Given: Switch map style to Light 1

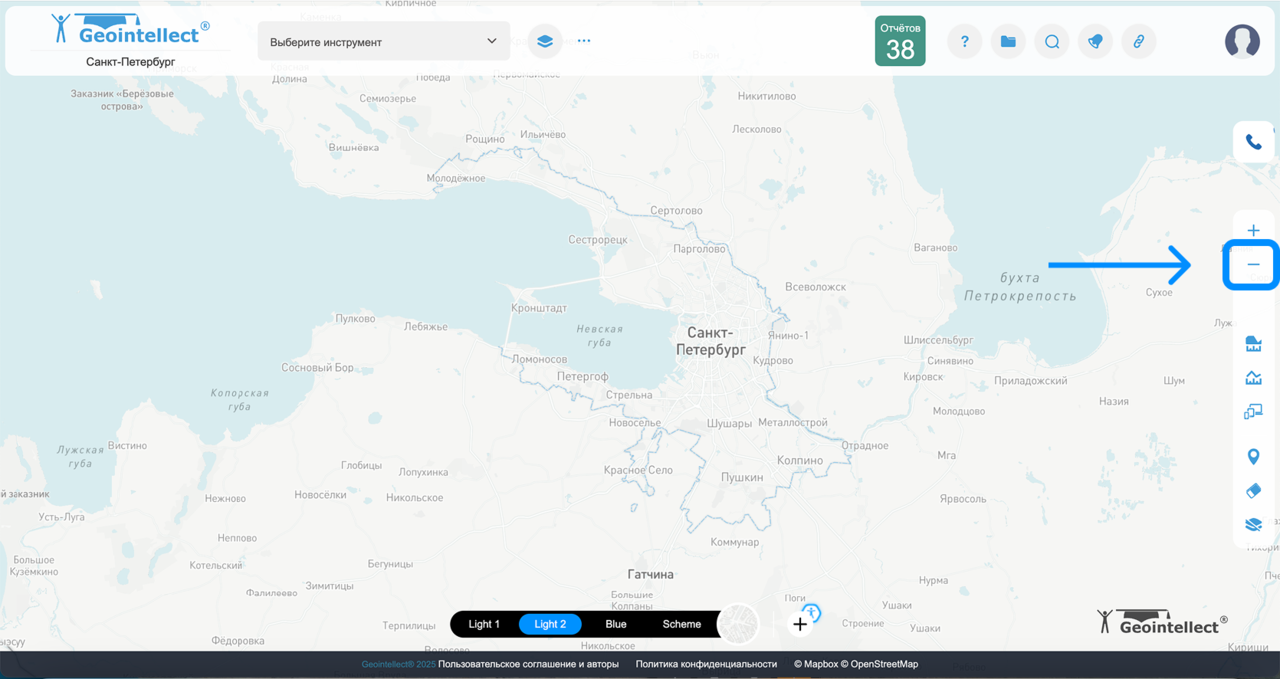Looking at the screenshot, I should click(x=484, y=624).
